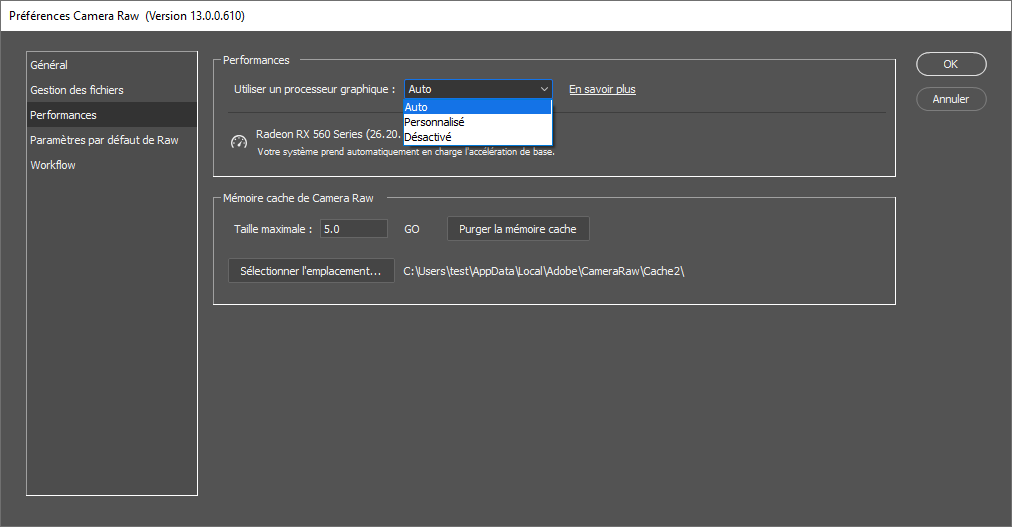Open the Général preferences section
Screen dimensions: 1012x527
tap(112, 65)
